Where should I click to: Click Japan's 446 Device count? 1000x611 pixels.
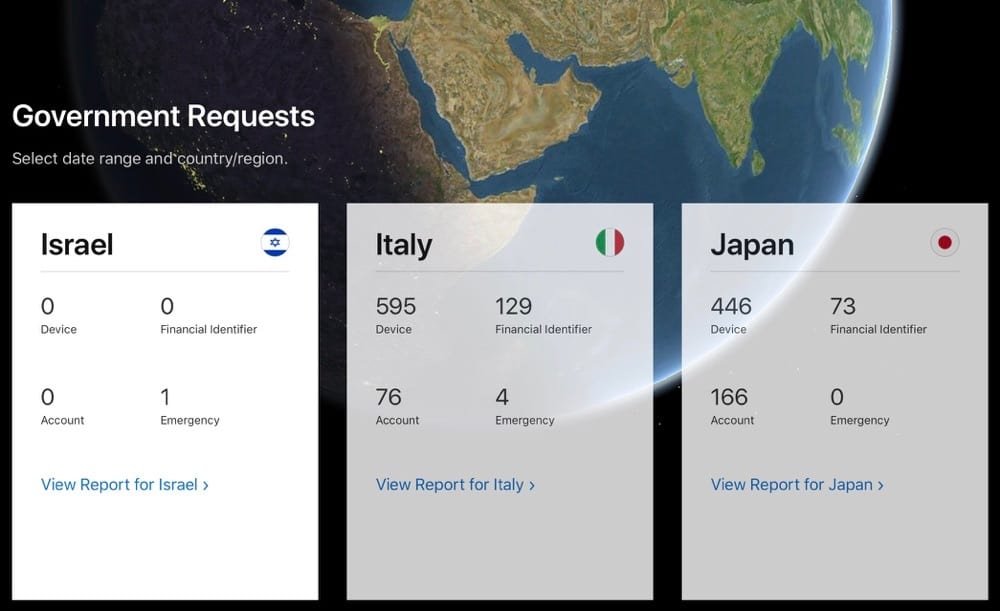click(731, 306)
